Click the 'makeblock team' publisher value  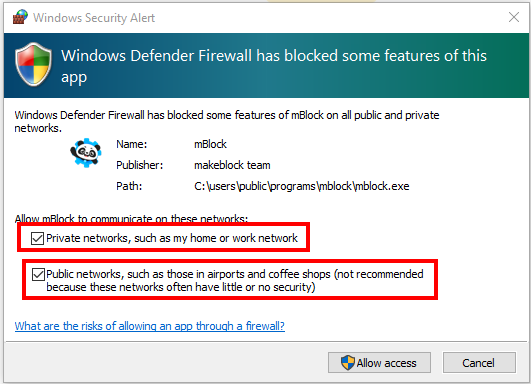click(x=232, y=165)
